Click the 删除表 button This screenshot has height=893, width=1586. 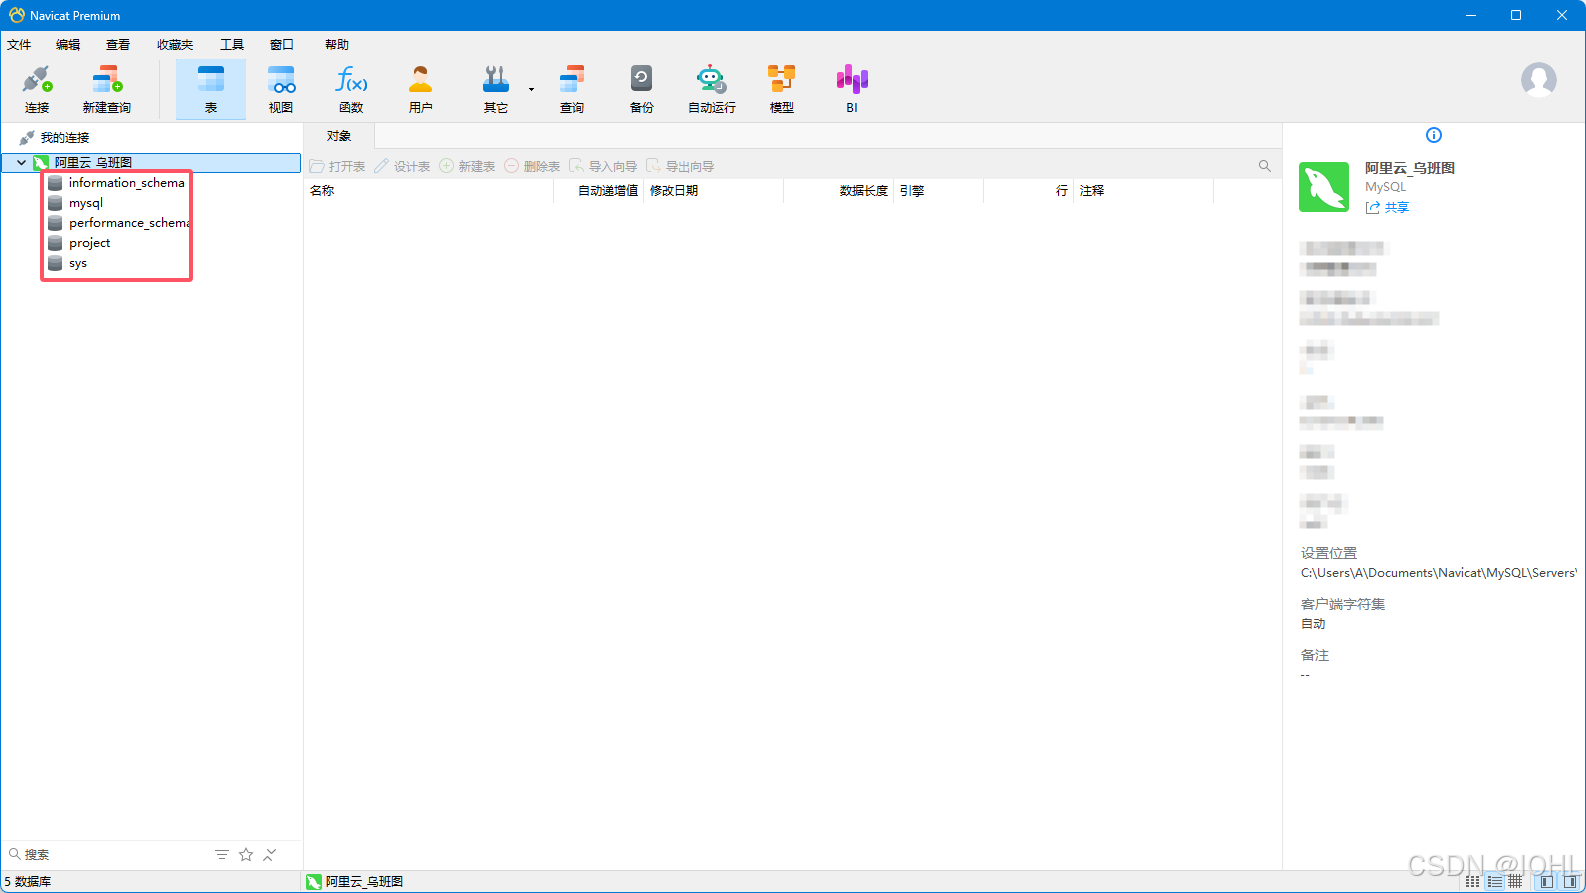[532, 166]
